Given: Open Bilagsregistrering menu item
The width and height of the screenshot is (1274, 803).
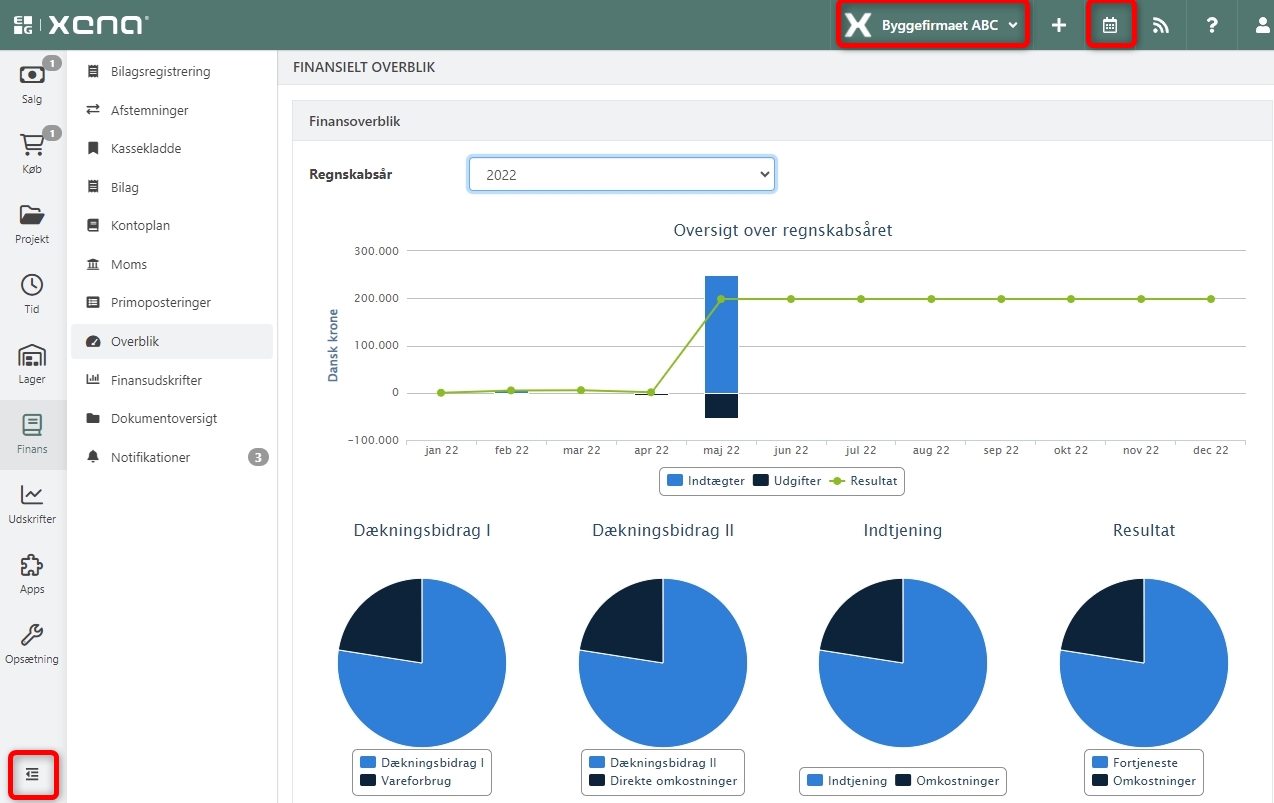Looking at the screenshot, I should point(160,72).
